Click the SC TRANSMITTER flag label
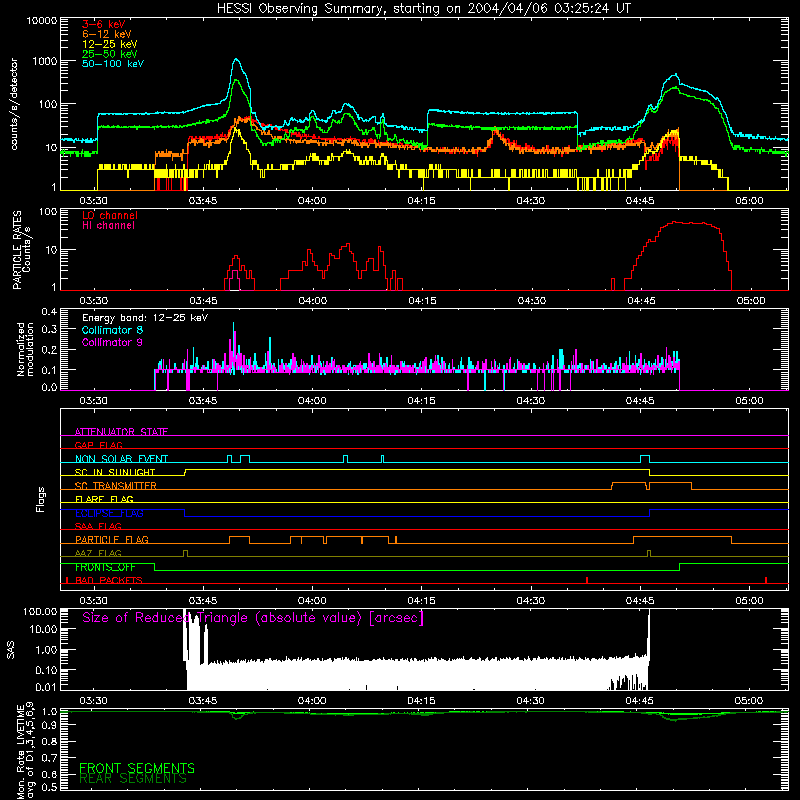Viewport: 800px width, 800px height. pyautogui.click(x=116, y=485)
